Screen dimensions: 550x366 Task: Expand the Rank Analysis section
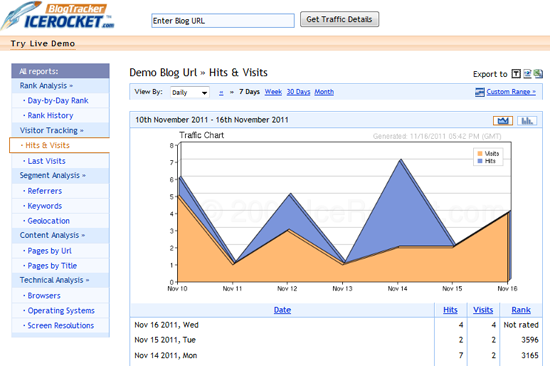click(46, 86)
